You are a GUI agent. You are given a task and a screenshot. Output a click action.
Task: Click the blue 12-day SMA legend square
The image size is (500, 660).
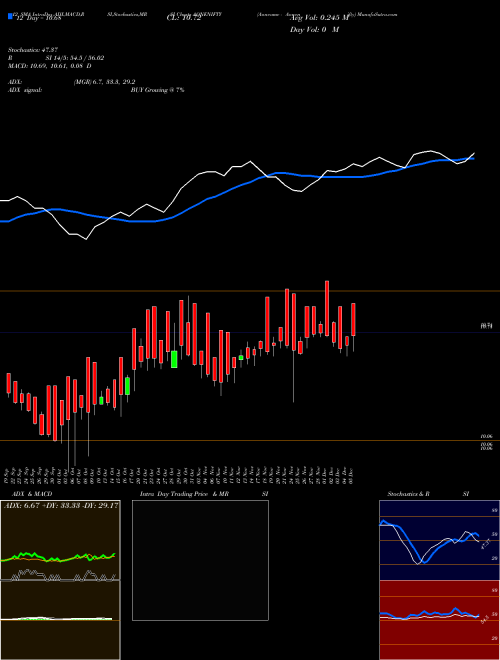10,16
